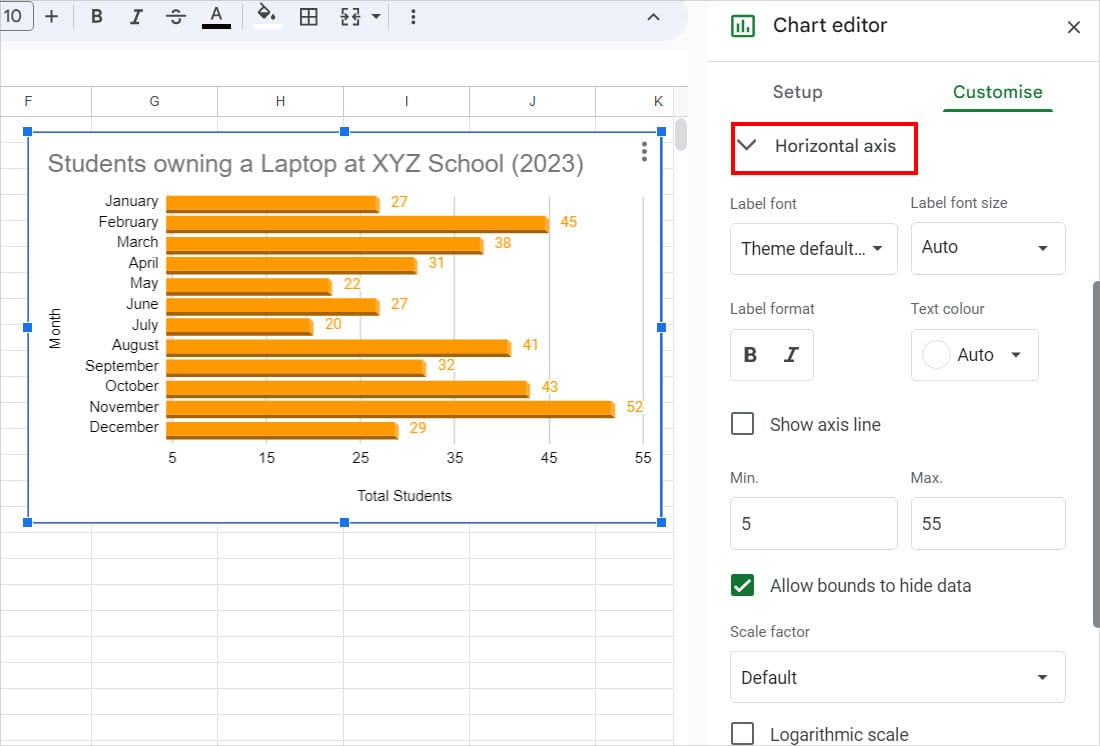Enable the Logarithmic scale option
Viewport: 1100px width, 746px height.
click(743, 733)
